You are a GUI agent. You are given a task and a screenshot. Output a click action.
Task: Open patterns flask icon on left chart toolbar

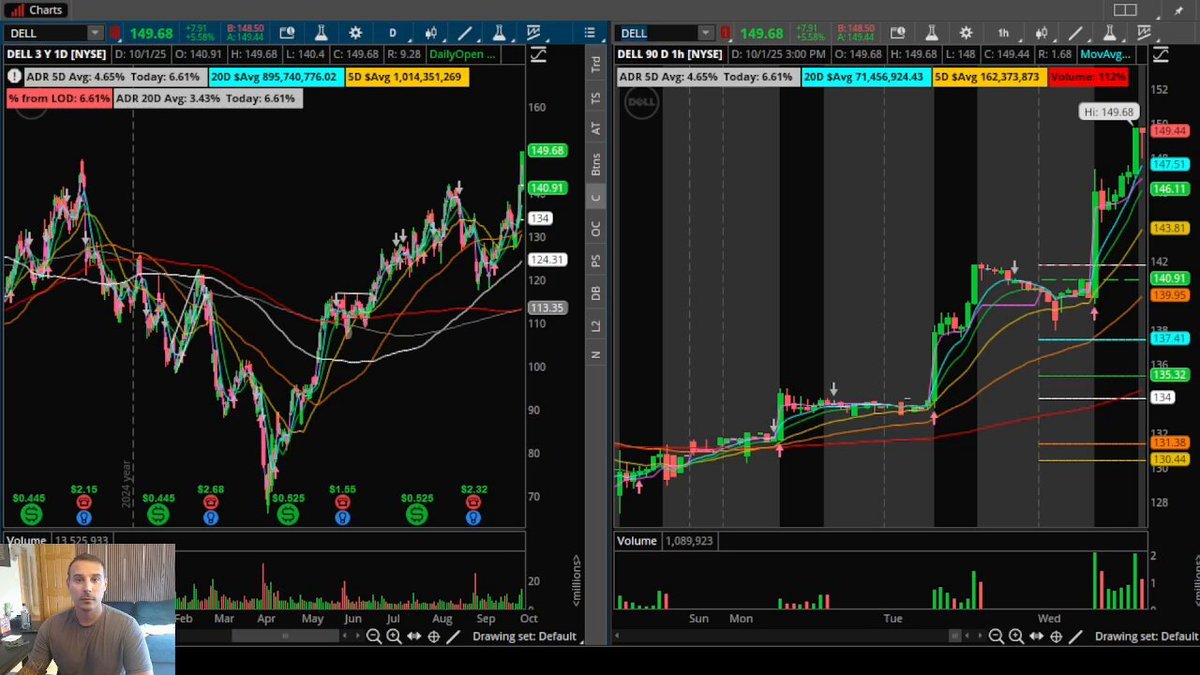499,33
